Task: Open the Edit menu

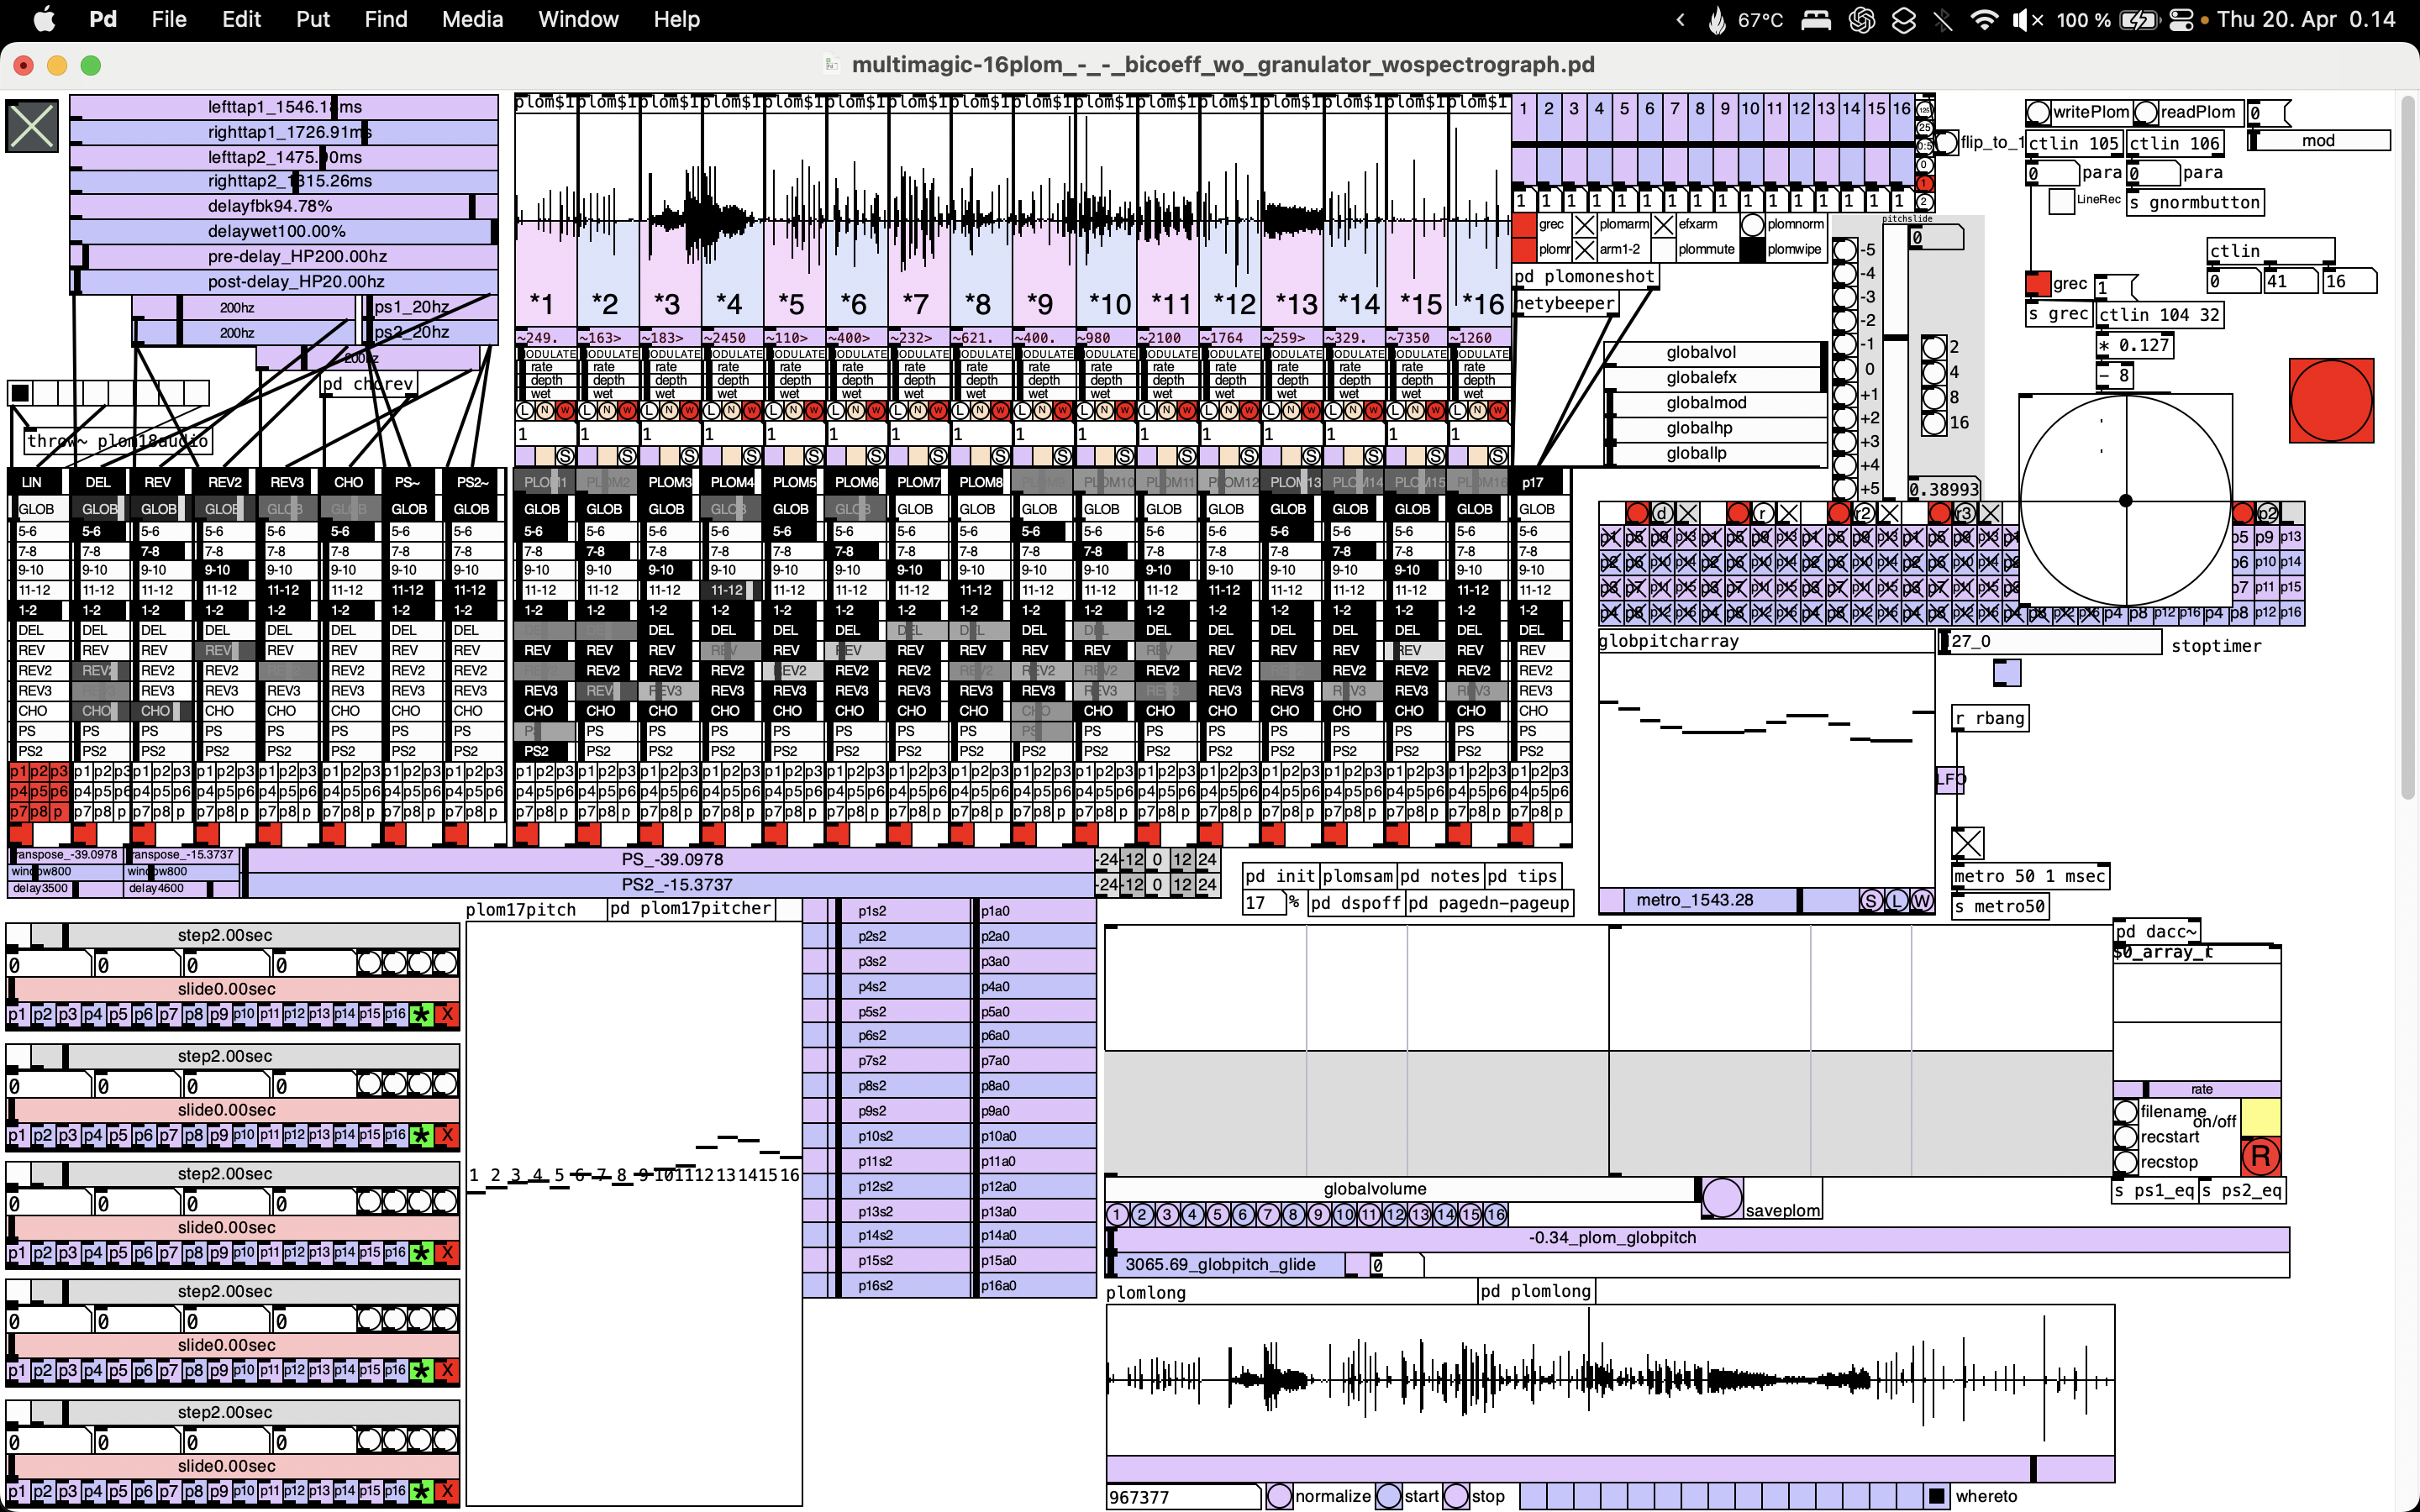Action: pyautogui.click(x=241, y=19)
